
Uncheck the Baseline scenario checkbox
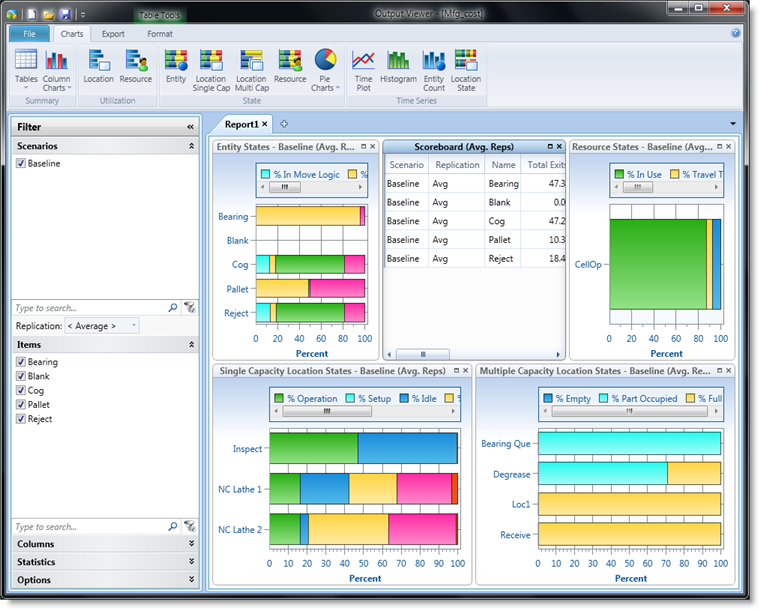tap(21, 163)
